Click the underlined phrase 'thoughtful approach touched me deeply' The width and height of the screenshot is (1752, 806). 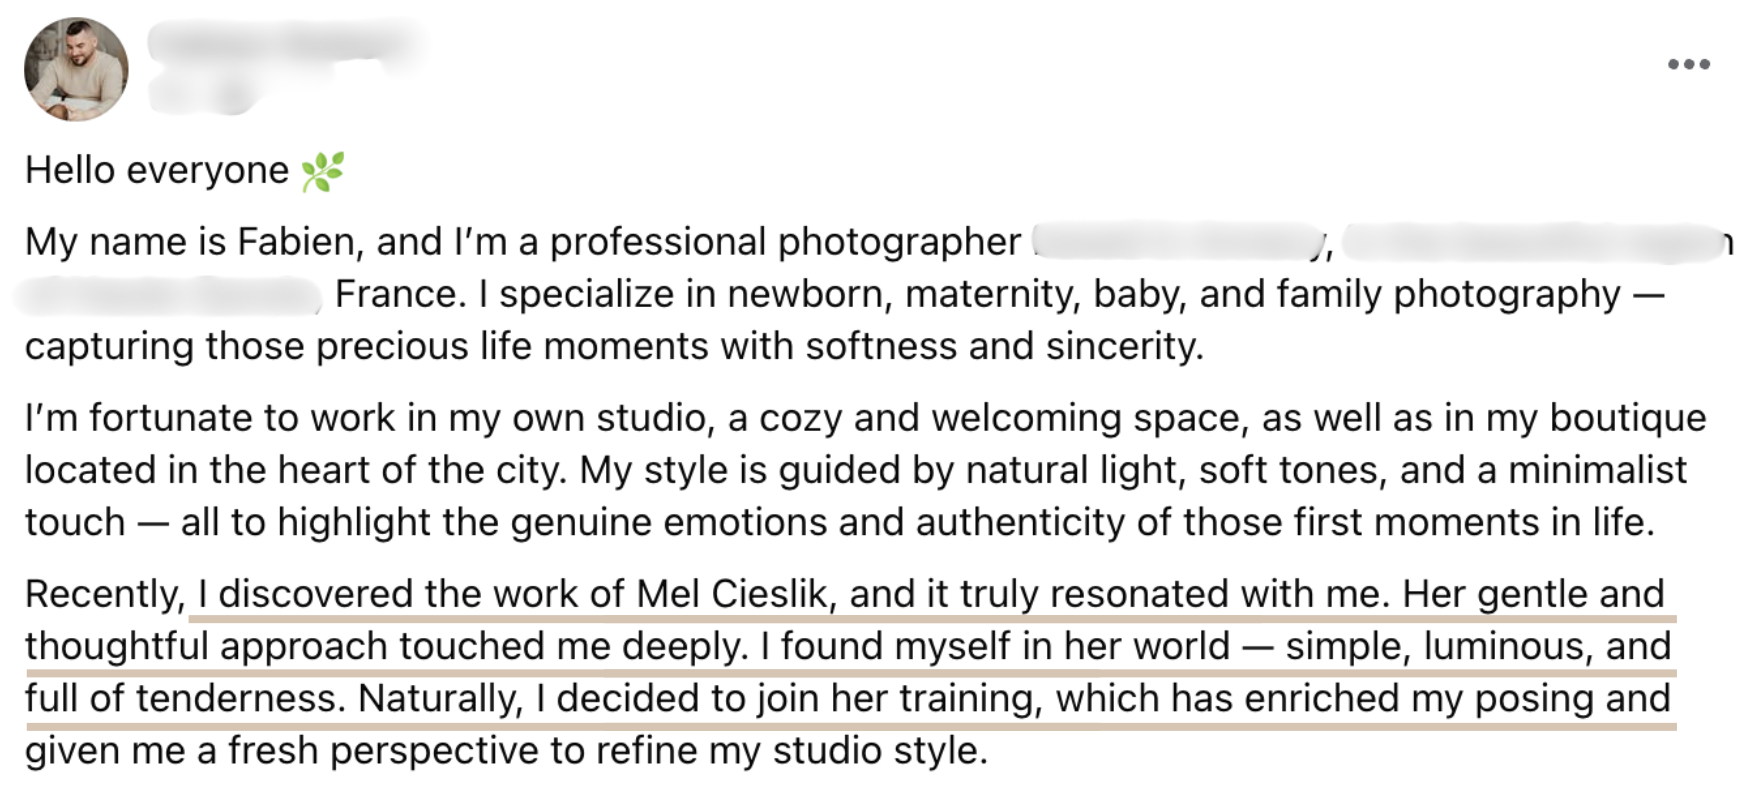pyautogui.click(x=386, y=646)
